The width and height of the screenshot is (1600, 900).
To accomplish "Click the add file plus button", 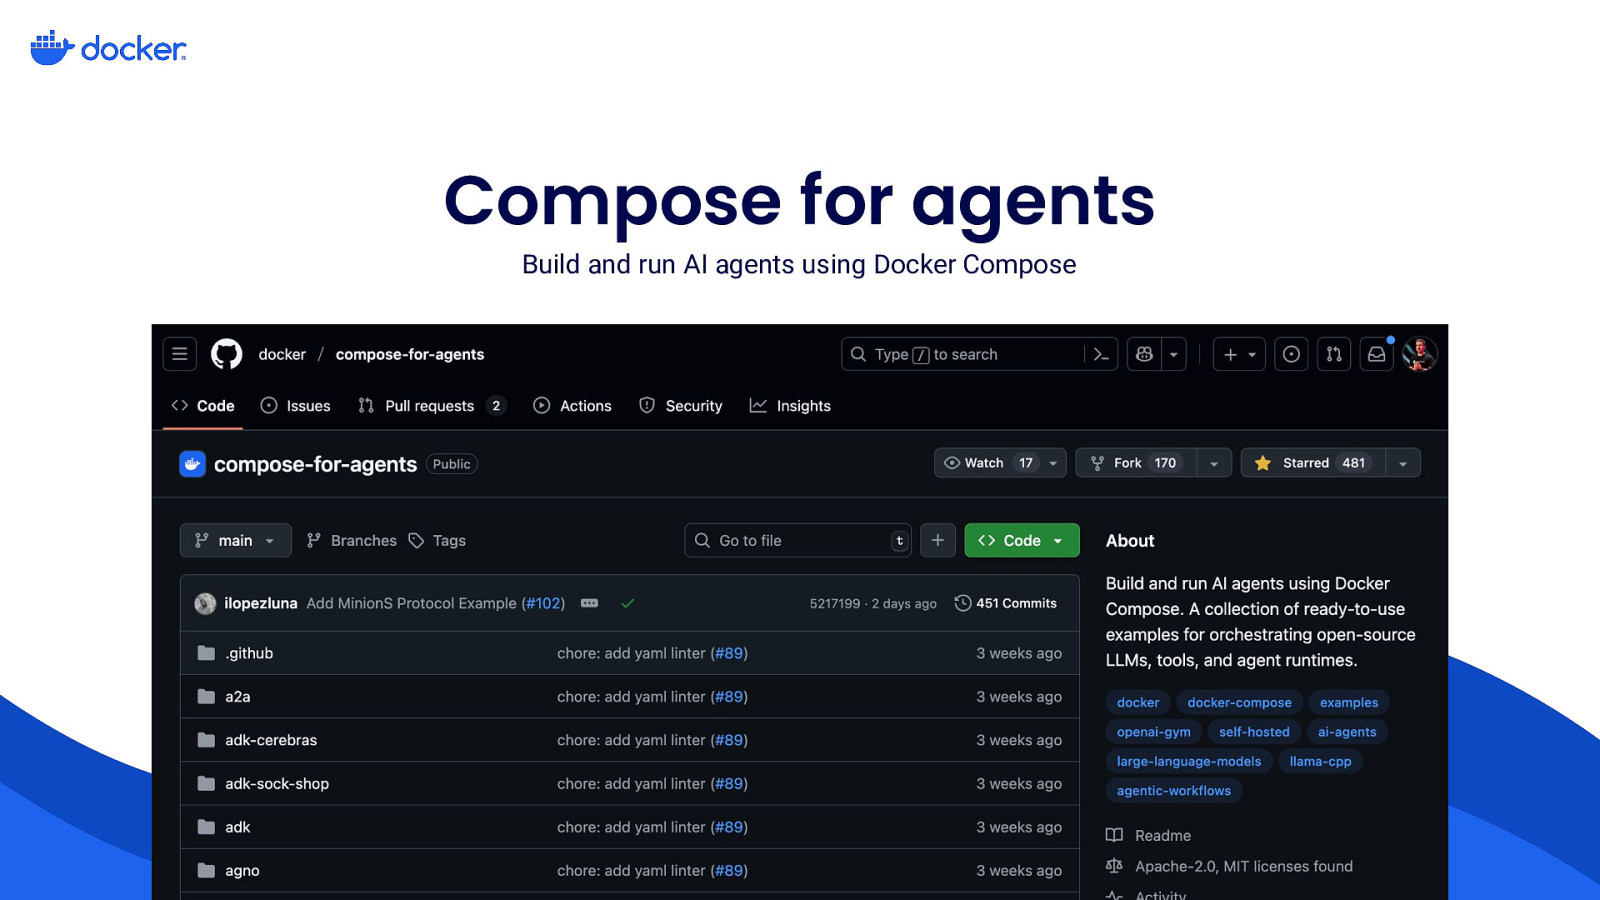I will pyautogui.click(x=938, y=540).
